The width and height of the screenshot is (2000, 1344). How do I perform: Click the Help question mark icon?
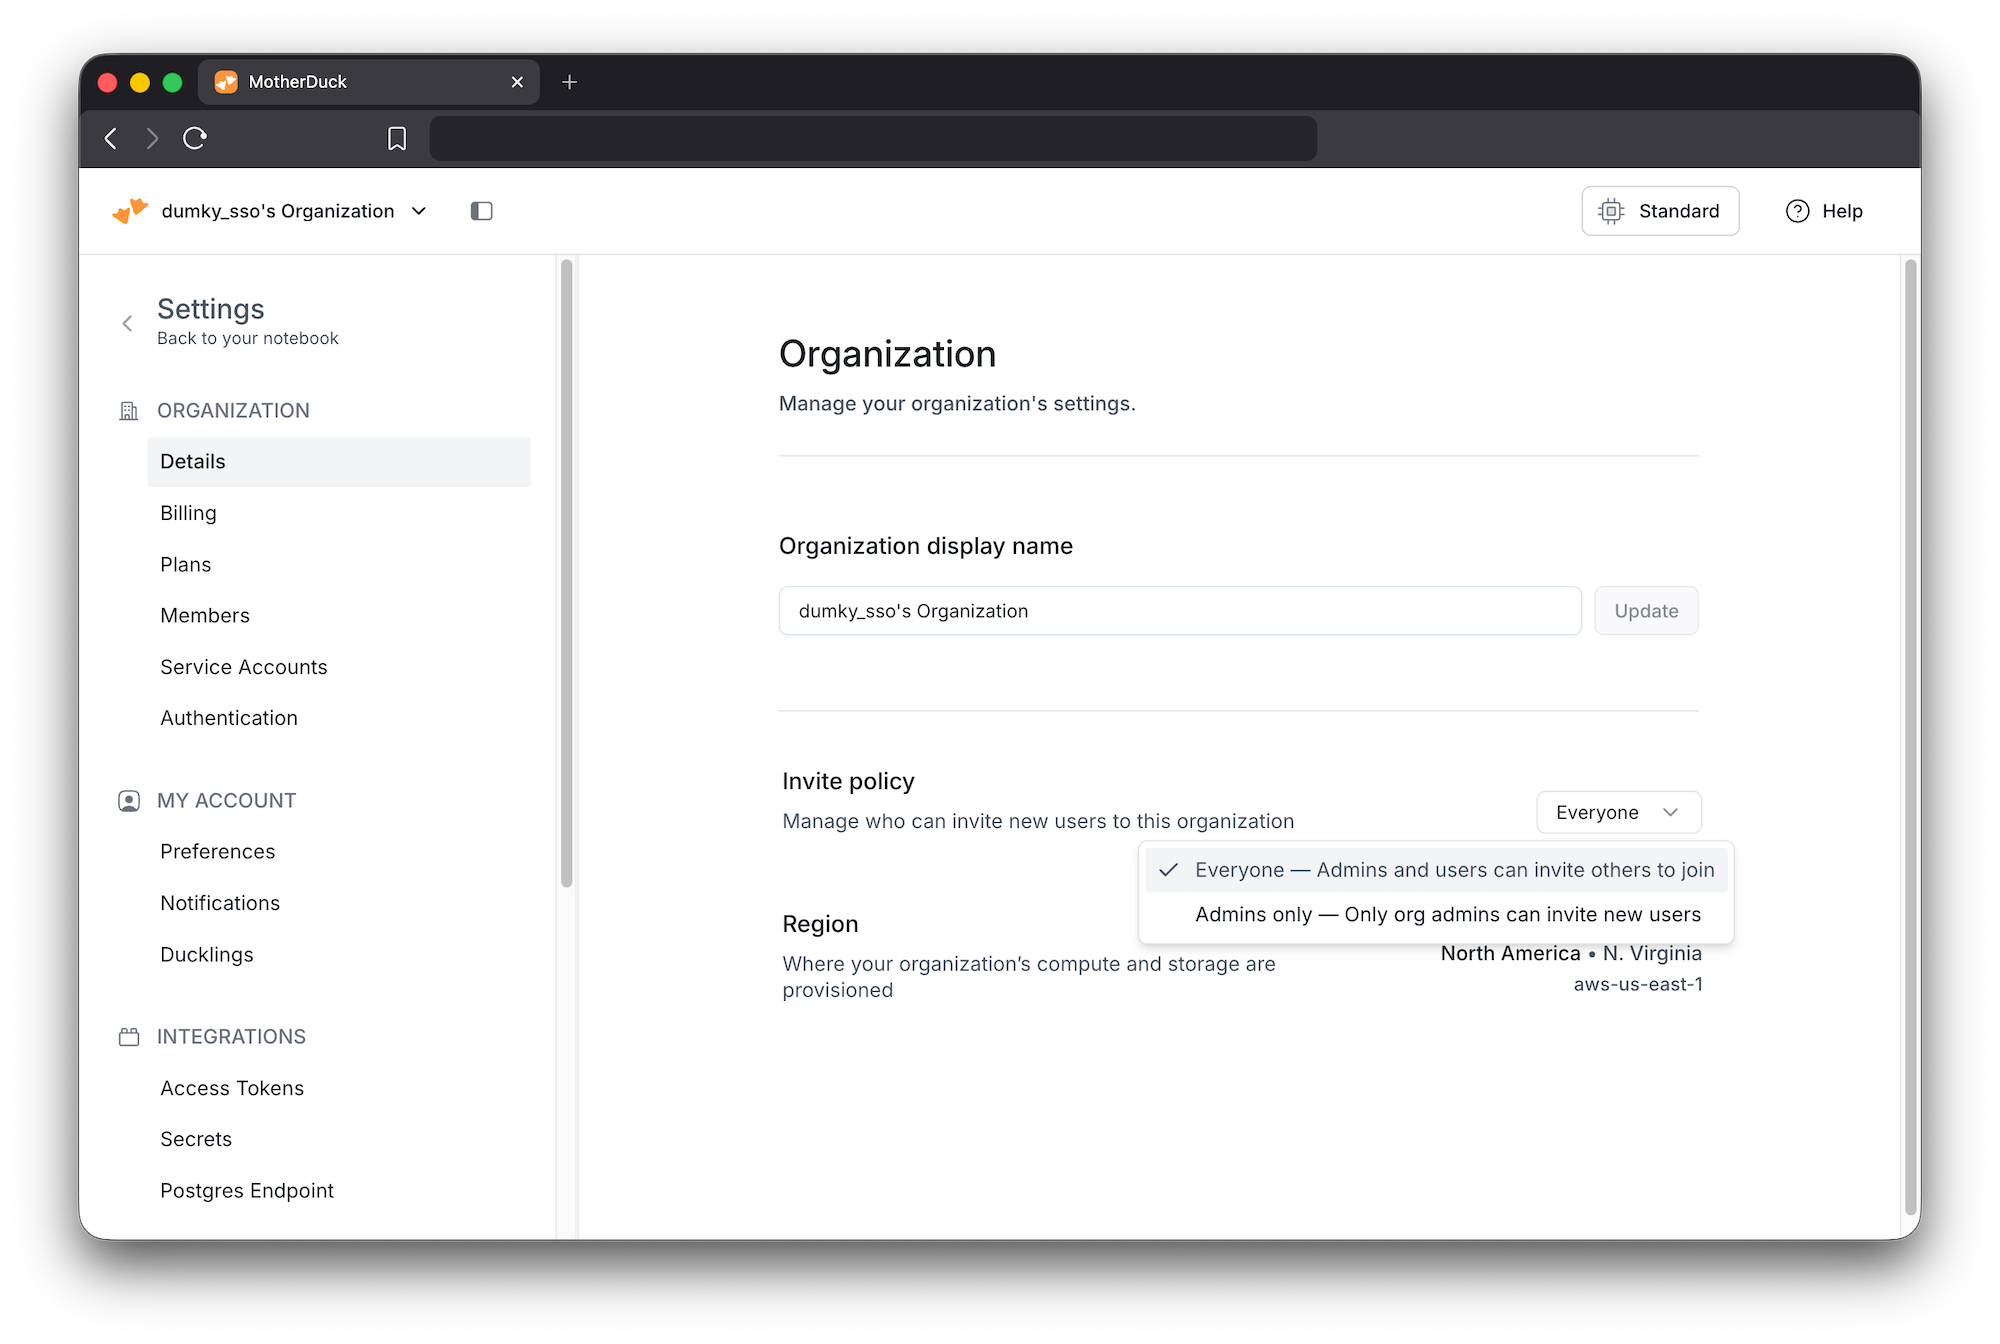tap(1797, 211)
